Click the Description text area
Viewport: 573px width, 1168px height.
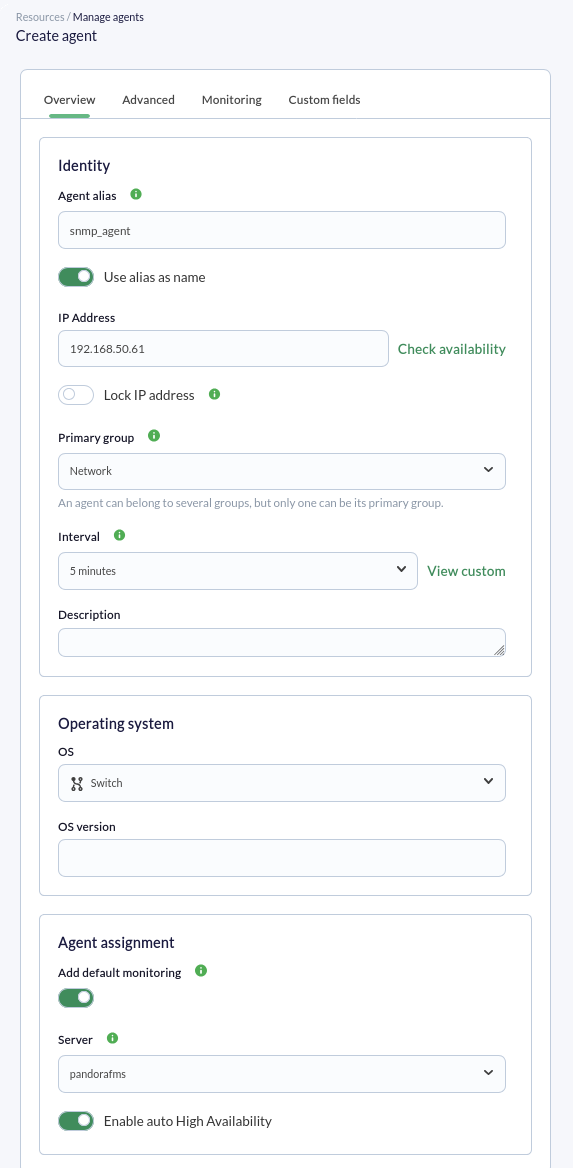(282, 642)
